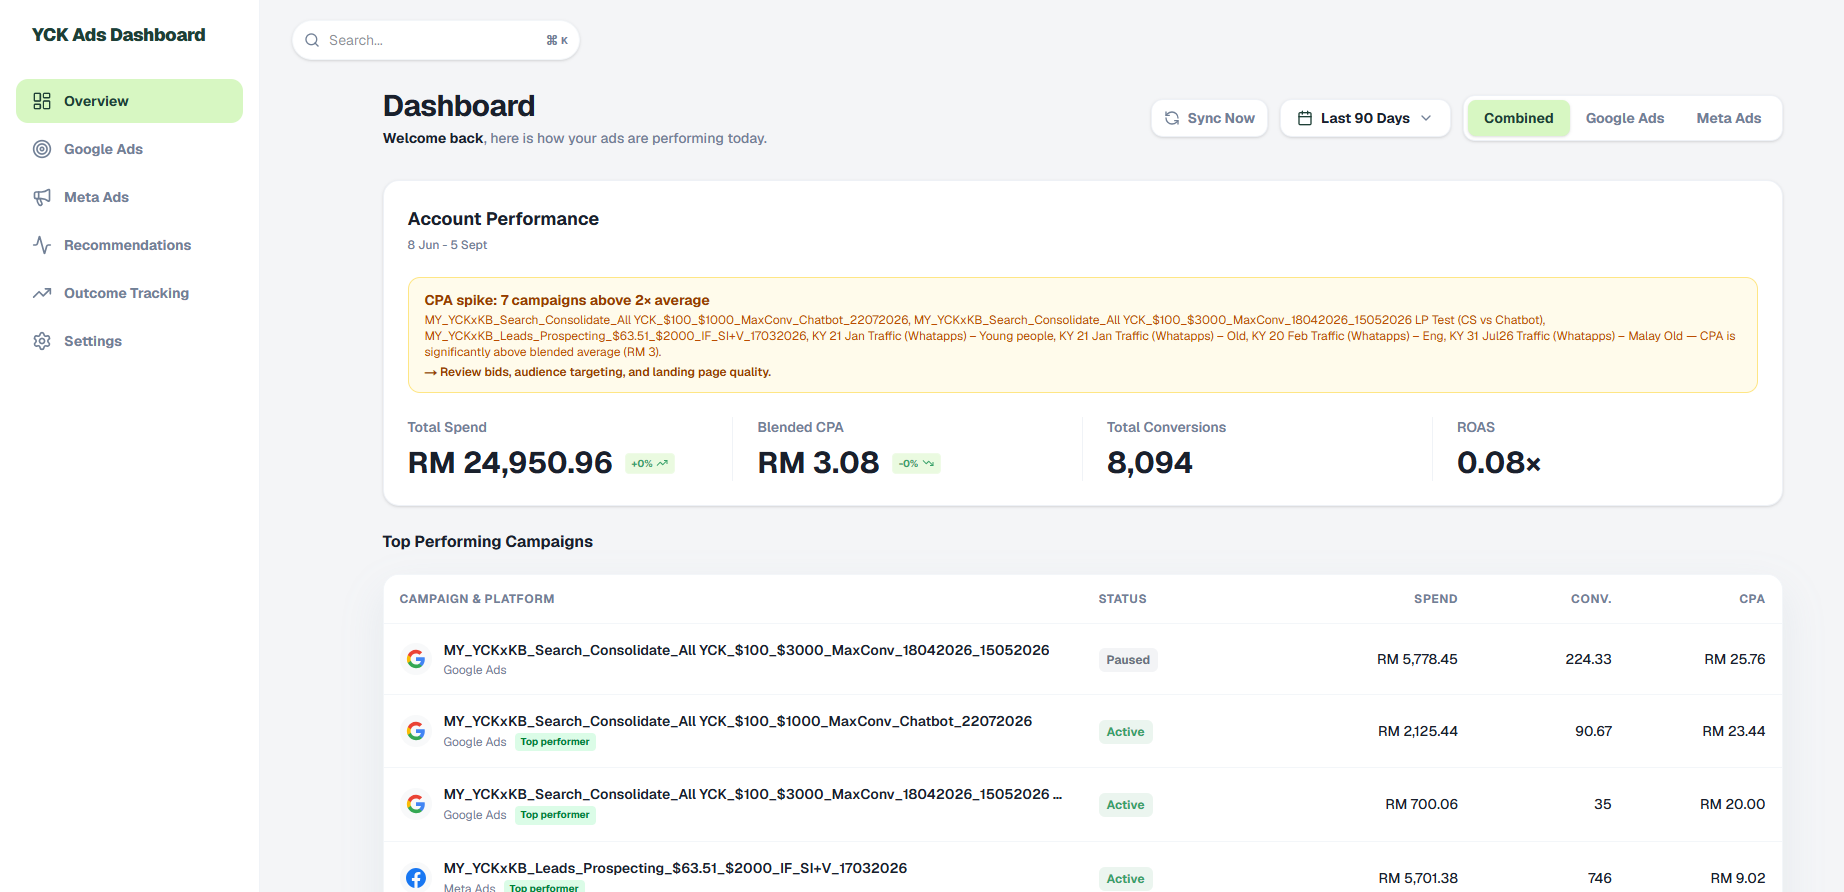Click the 0.08× ROAS value
1844x892 pixels.
1498,462
